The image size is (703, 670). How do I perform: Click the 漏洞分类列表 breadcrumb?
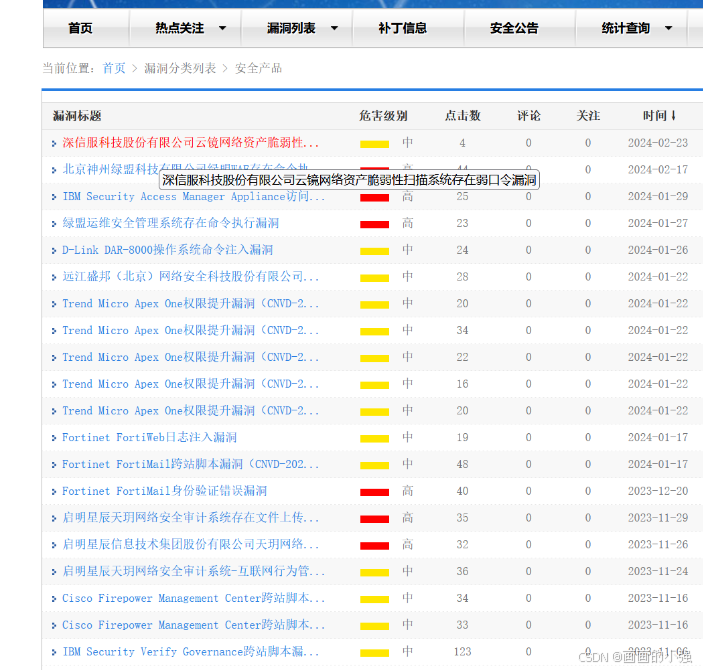click(x=180, y=68)
